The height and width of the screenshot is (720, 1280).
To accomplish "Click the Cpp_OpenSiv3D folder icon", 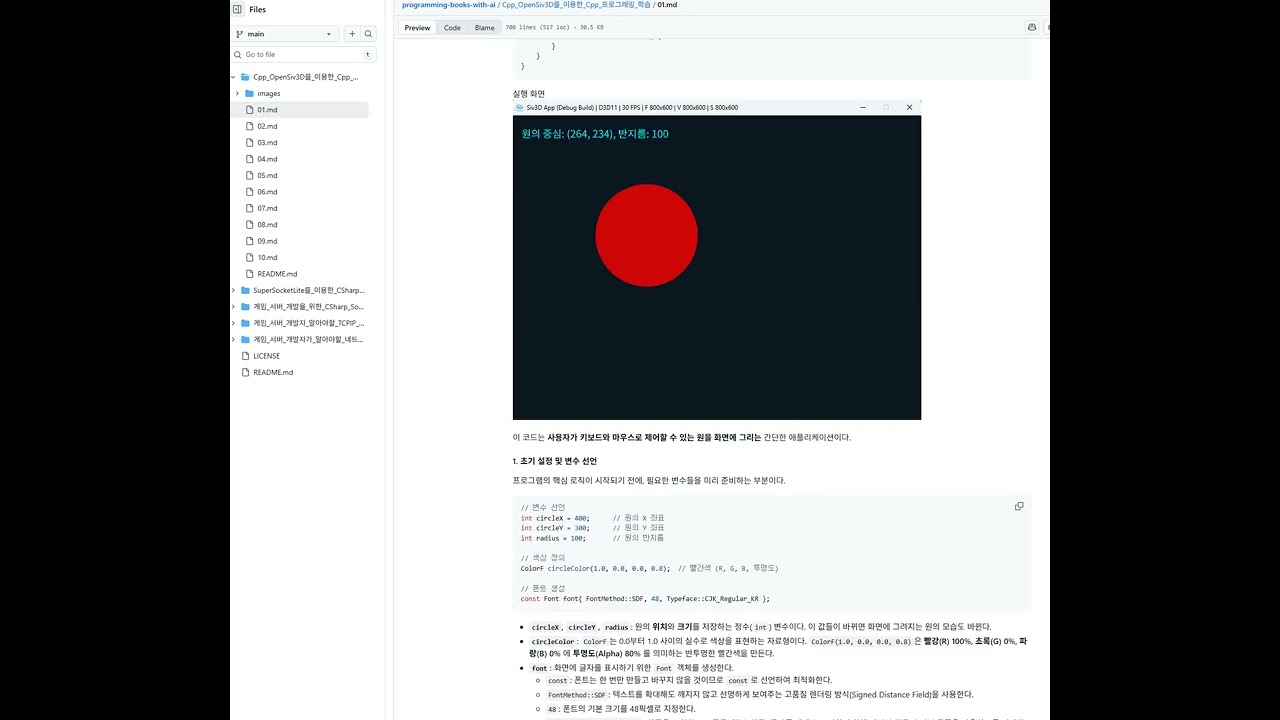I will point(245,77).
